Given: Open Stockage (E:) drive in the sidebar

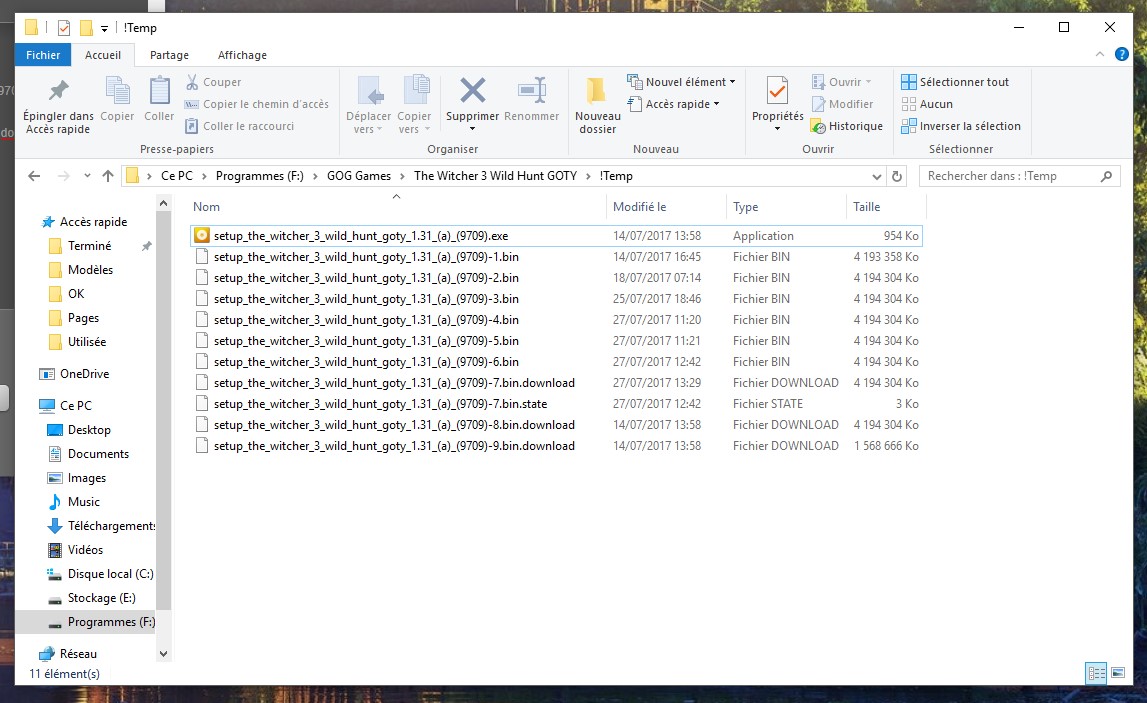Looking at the screenshot, I should click(92, 598).
